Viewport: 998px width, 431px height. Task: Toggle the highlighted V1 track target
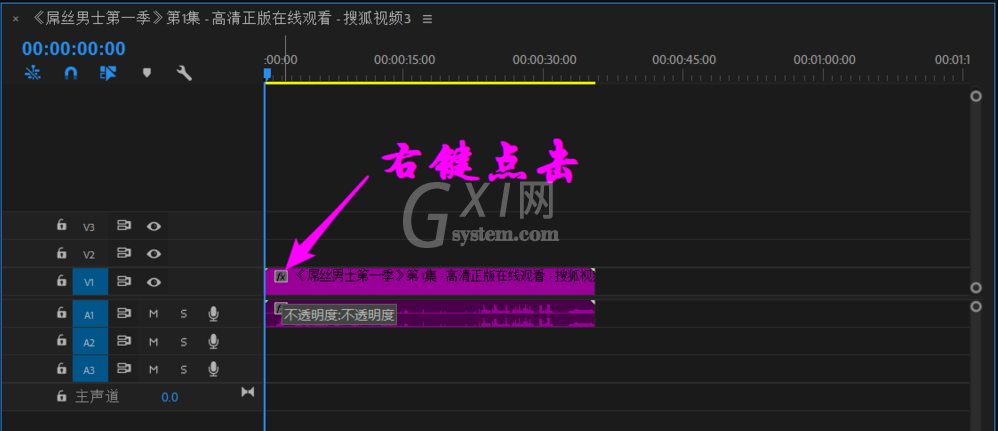[x=90, y=282]
